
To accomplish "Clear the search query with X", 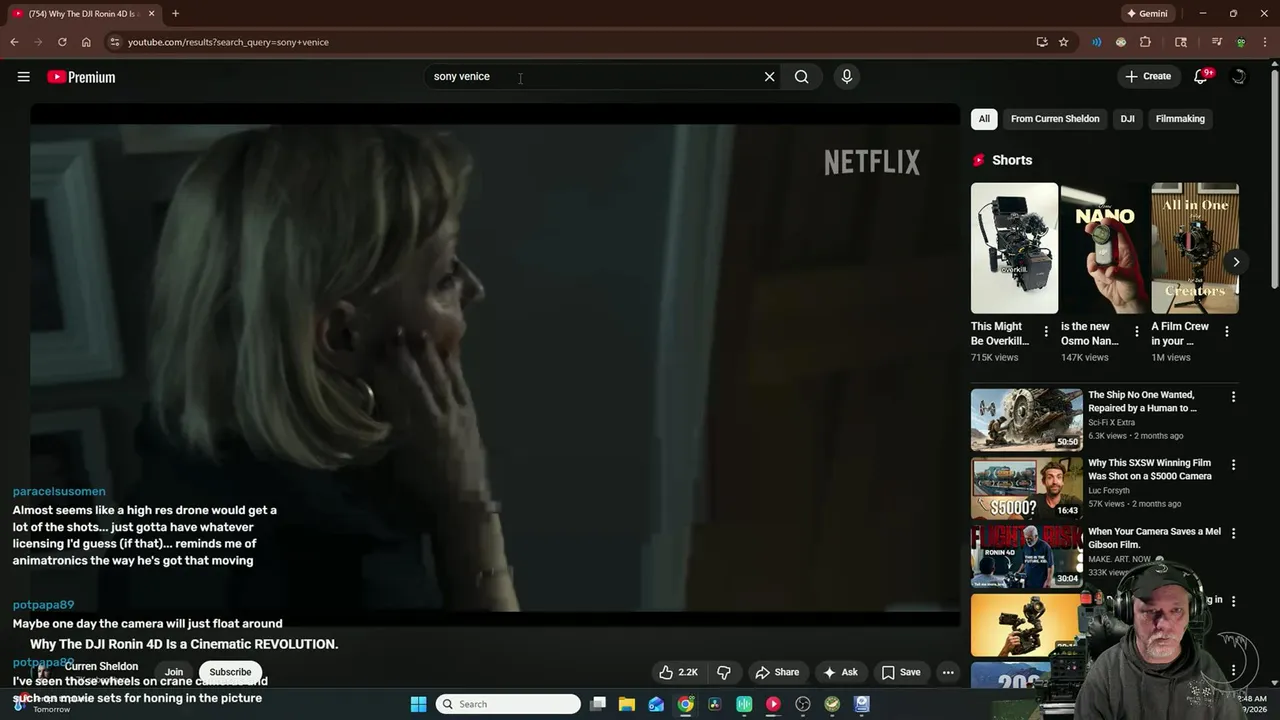I will tap(769, 77).
